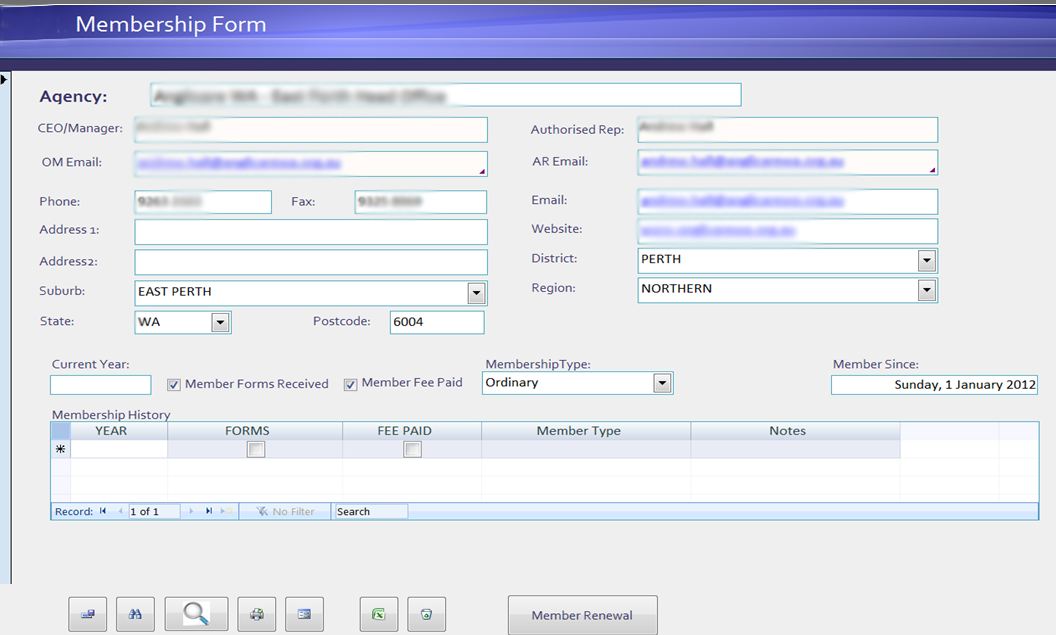Check the FORMS checkbox in Membership History

point(256,449)
